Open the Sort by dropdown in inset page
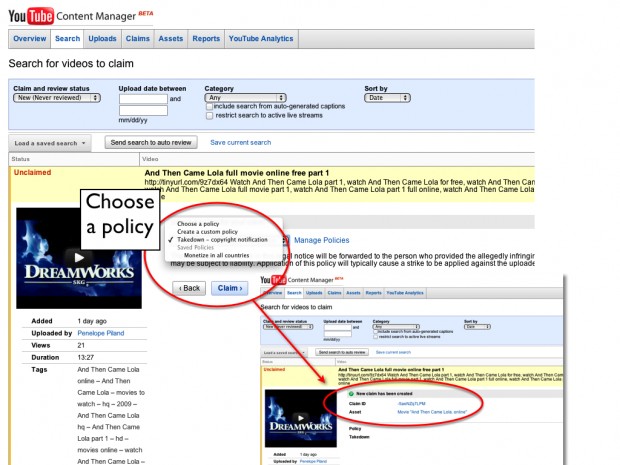This screenshot has width=620, height=465. [x=477, y=327]
